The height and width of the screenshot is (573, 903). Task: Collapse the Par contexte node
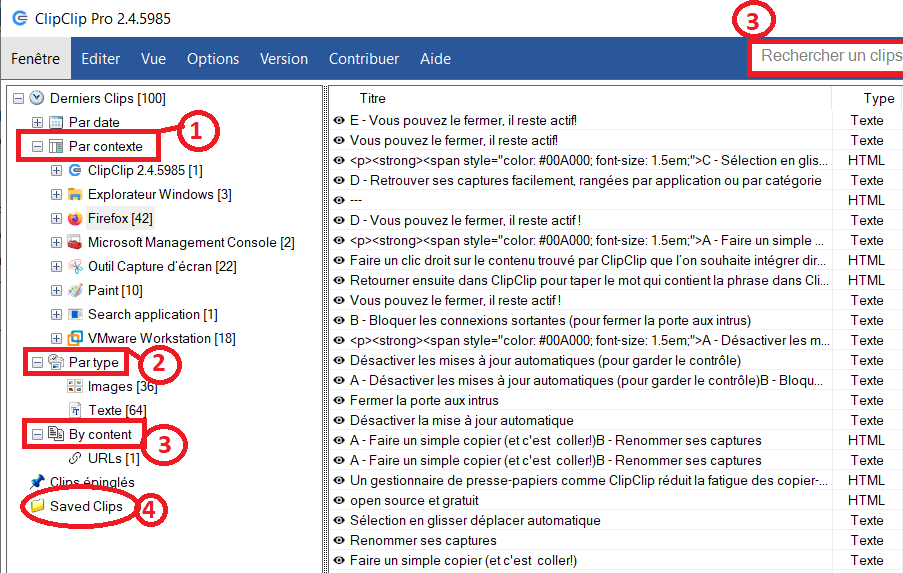[x=38, y=146]
